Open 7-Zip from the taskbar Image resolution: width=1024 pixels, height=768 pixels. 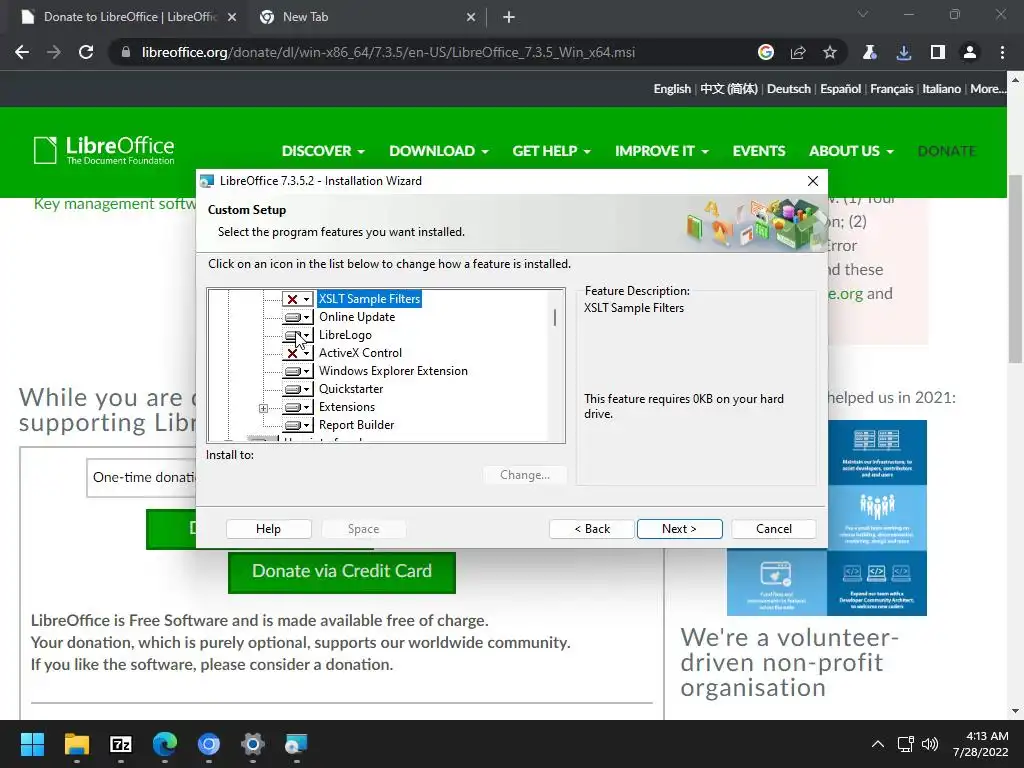[121, 744]
